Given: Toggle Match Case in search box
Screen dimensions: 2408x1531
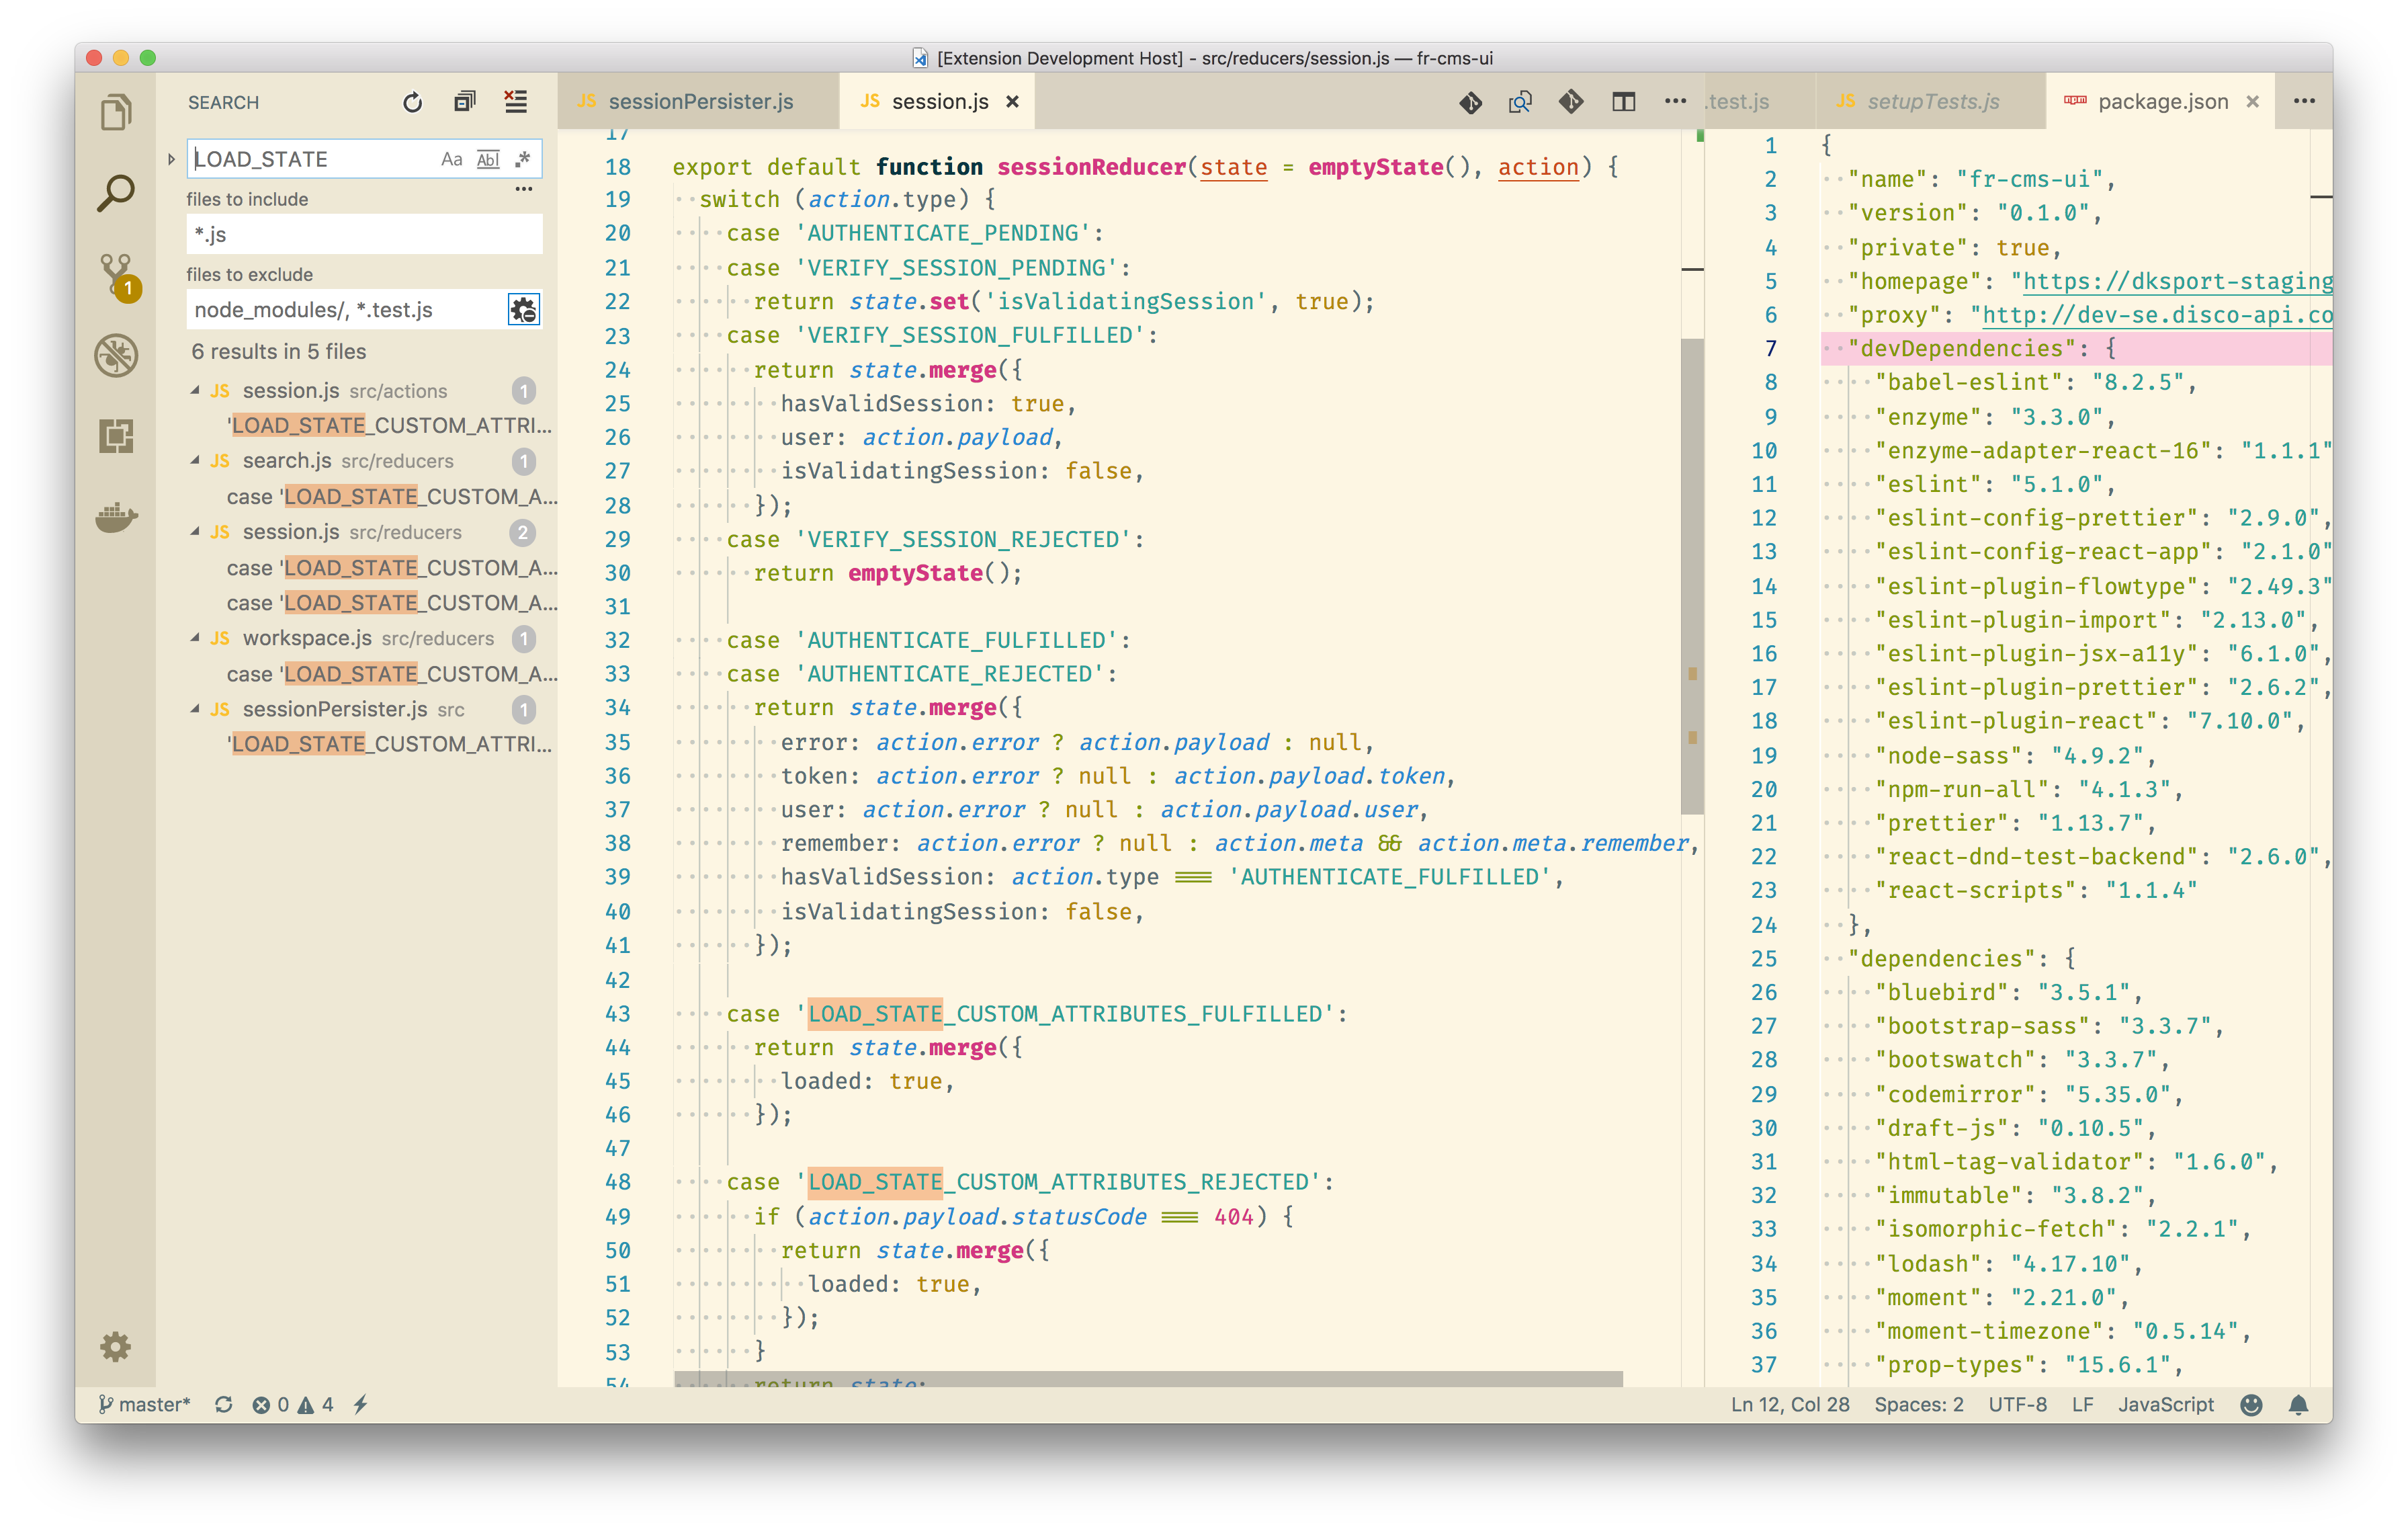Looking at the screenshot, I should (452, 159).
